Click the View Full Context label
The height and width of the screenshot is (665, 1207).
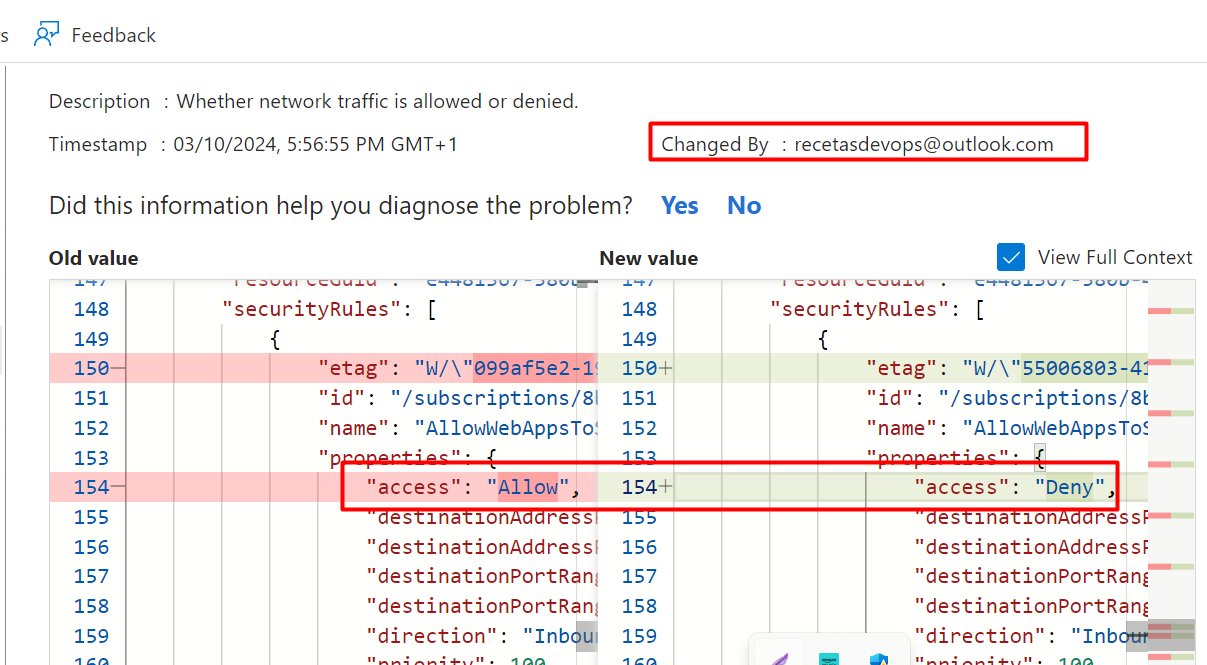click(1115, 257)
